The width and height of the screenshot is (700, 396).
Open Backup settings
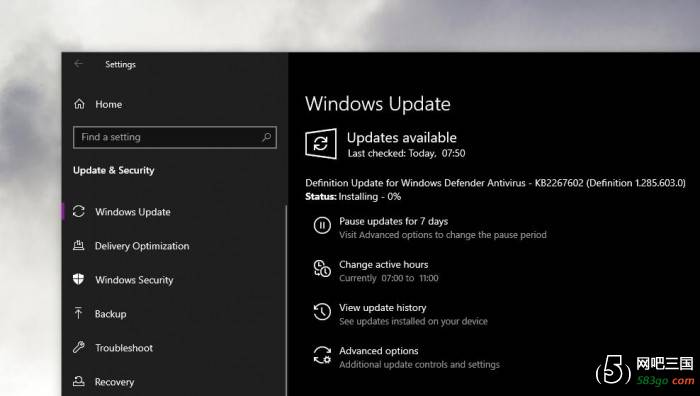[110, 314]
